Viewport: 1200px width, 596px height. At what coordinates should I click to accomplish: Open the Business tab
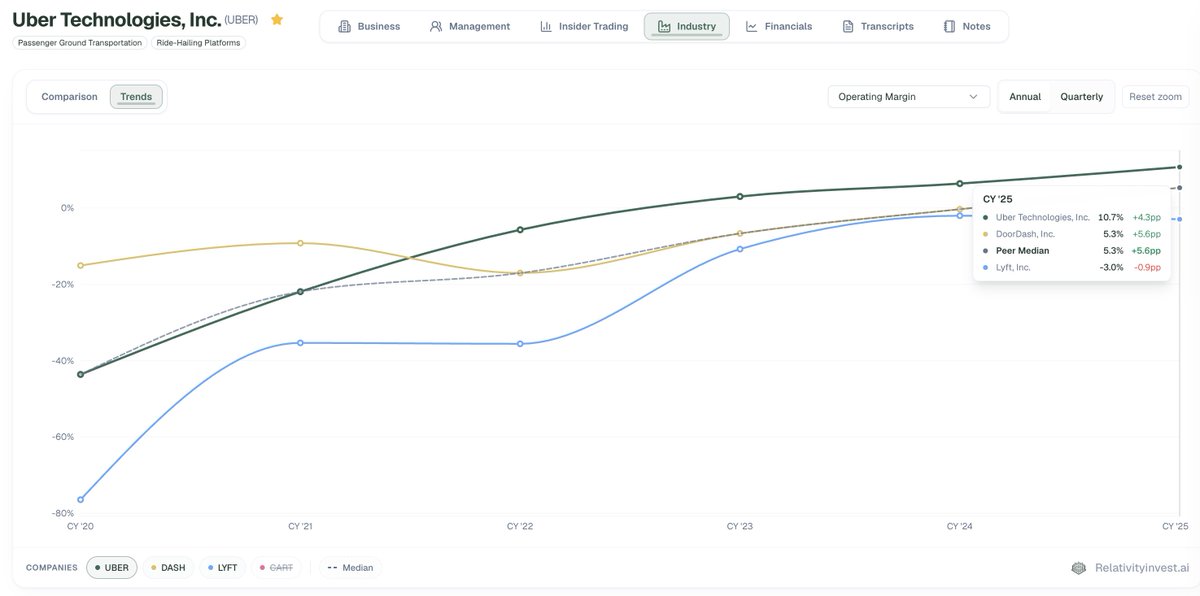pyautogui.click(x=369, y=26)
